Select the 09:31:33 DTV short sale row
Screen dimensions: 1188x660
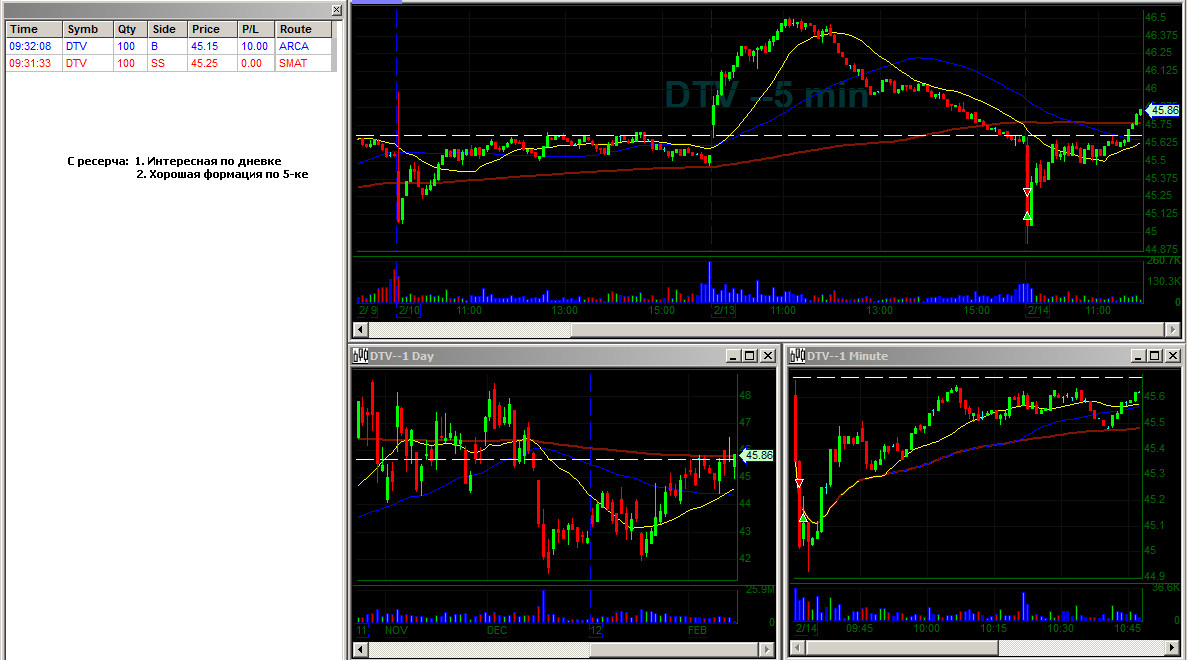169,64
